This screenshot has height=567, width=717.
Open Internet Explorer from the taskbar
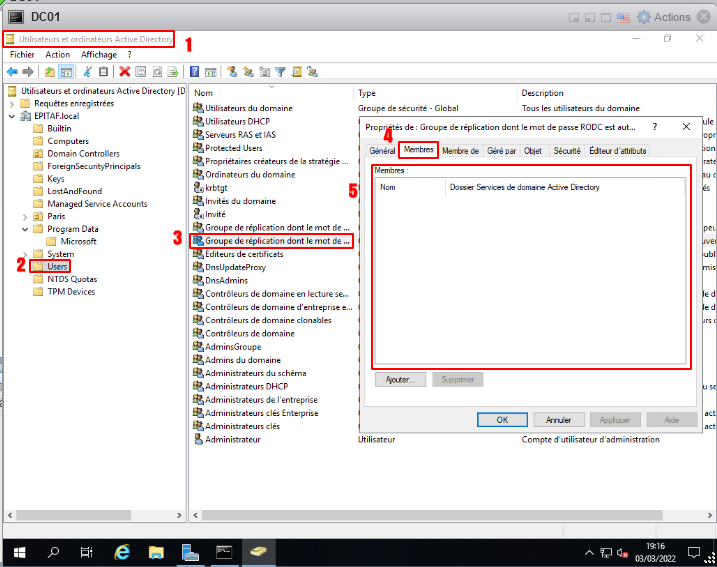point(123,552)
